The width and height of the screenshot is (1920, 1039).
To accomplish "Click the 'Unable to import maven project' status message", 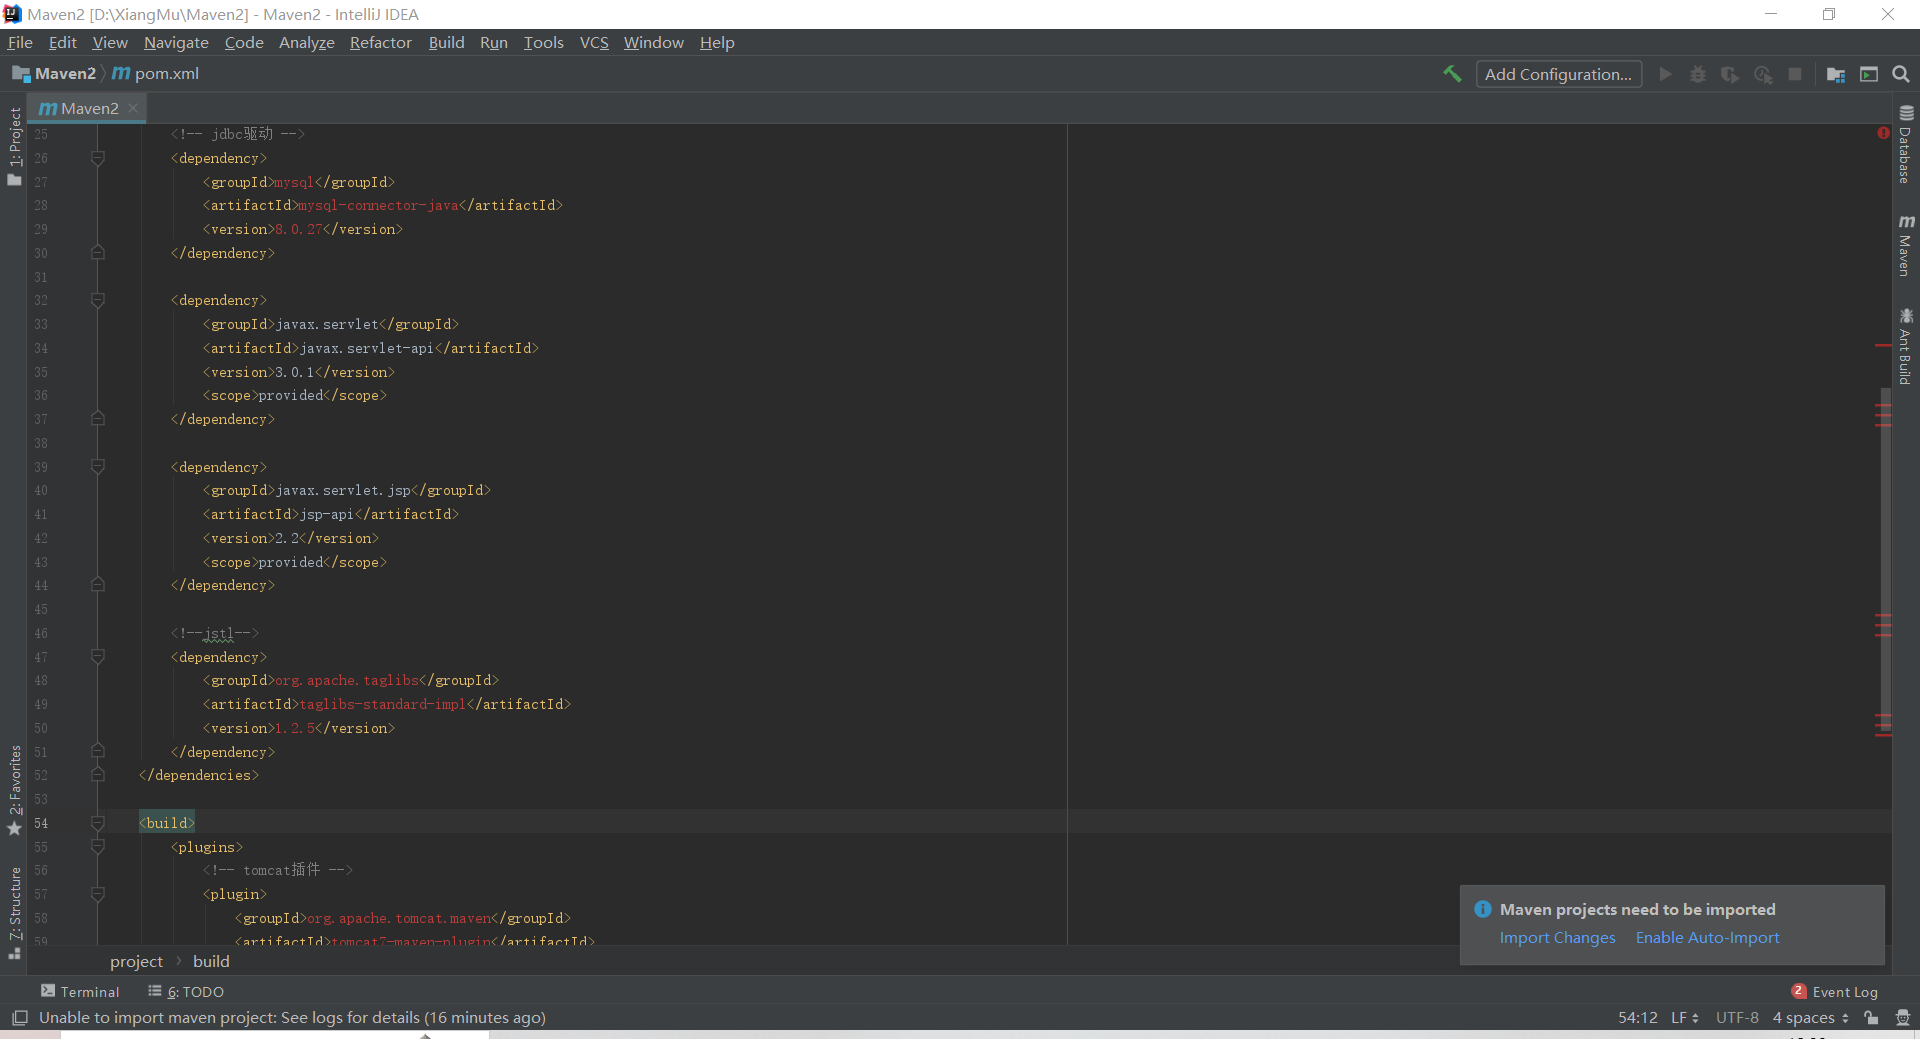I will pos(292,1018).
